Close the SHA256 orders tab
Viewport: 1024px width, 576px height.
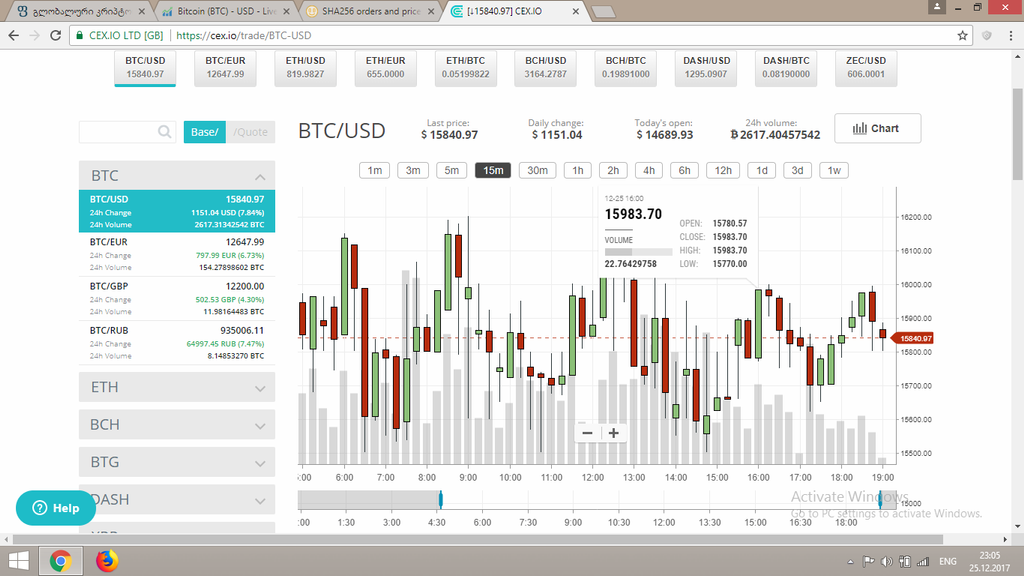tap(431, 11)
